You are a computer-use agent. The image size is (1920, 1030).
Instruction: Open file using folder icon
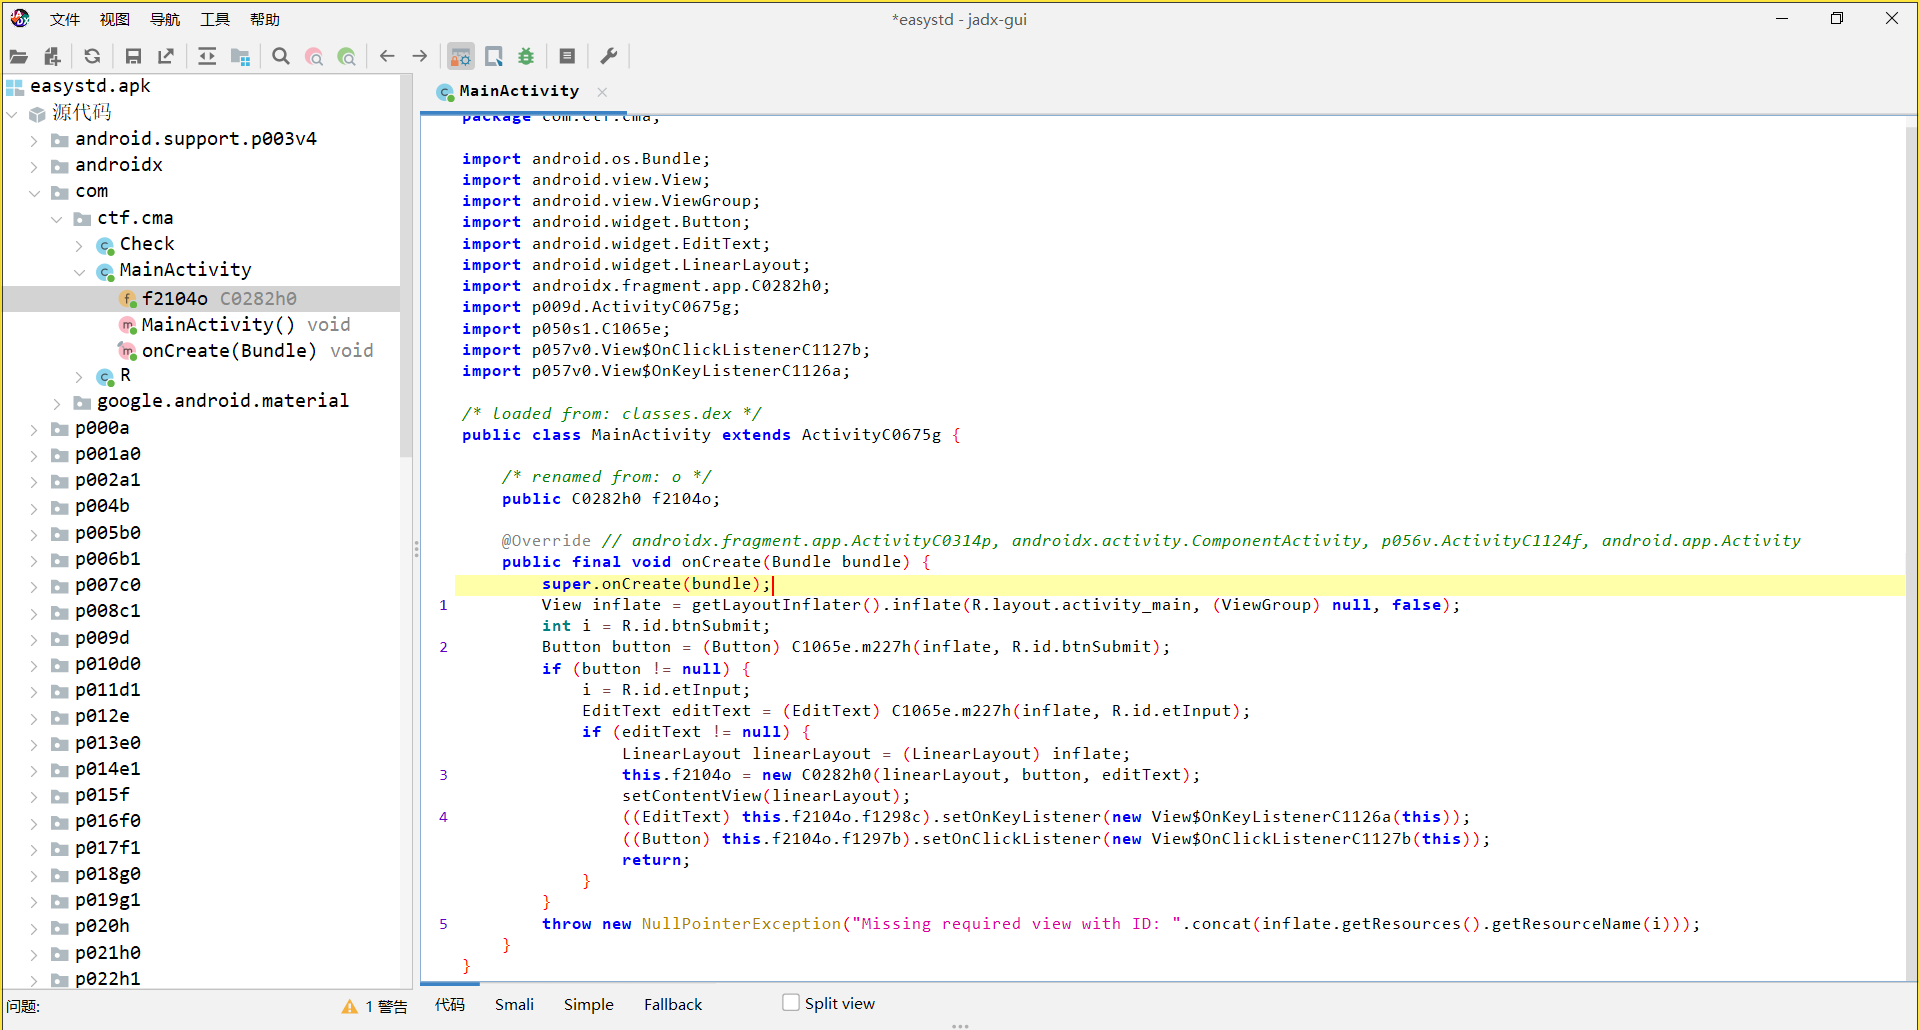[x=19, y=57]
